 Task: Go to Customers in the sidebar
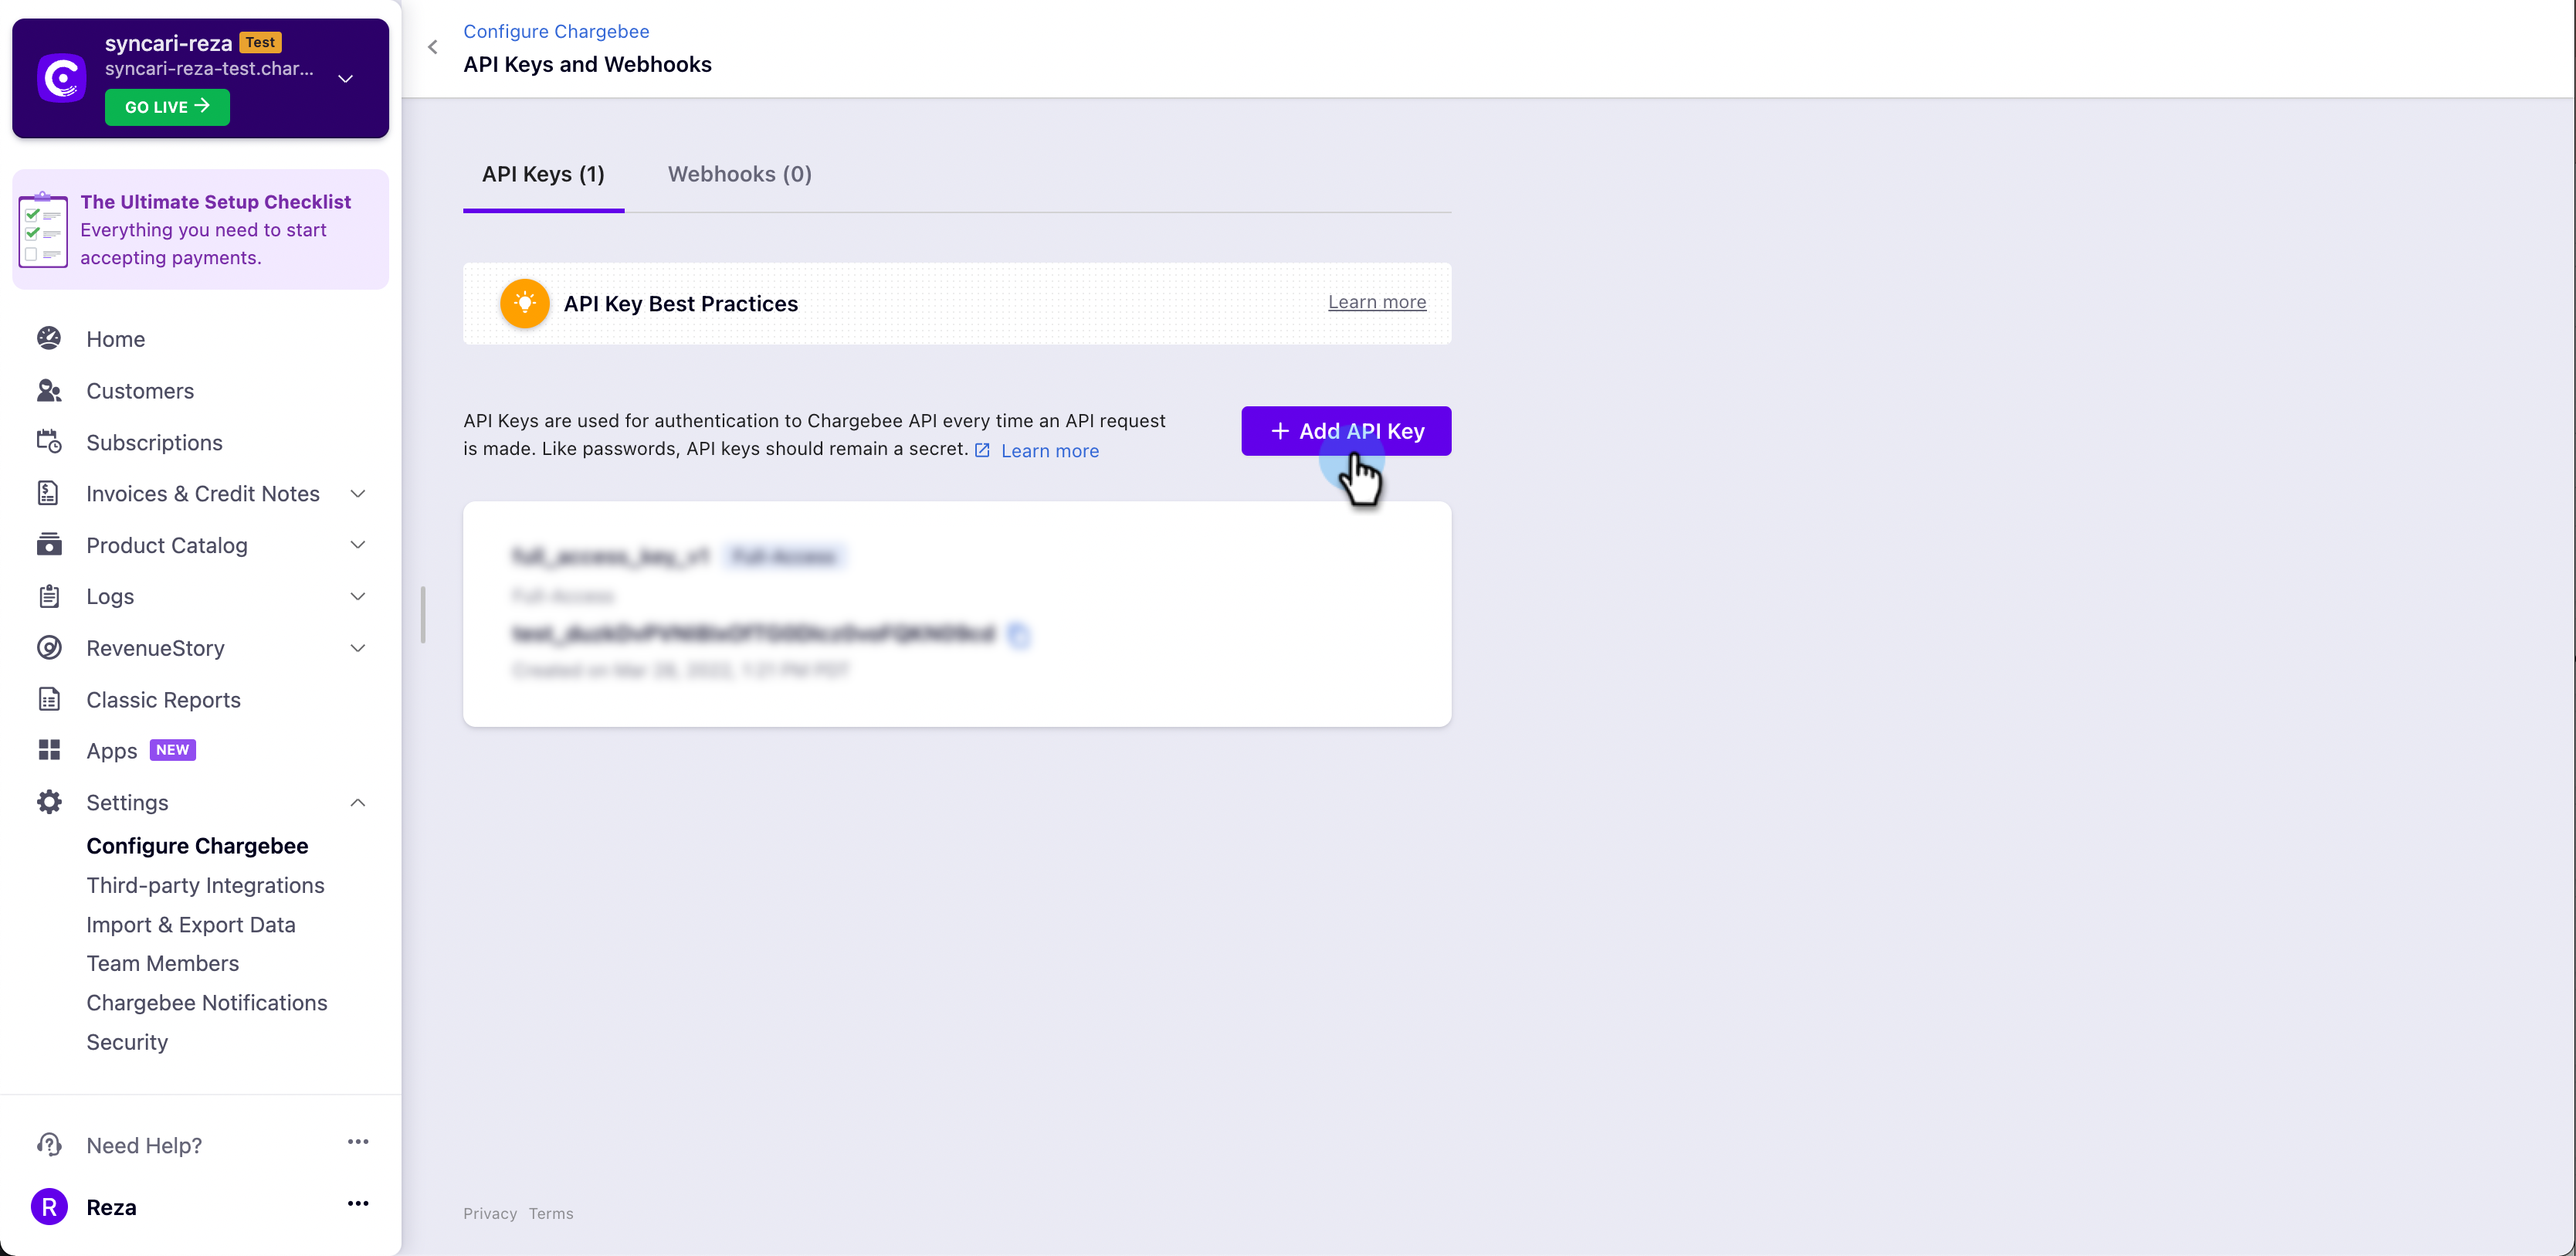140,391
